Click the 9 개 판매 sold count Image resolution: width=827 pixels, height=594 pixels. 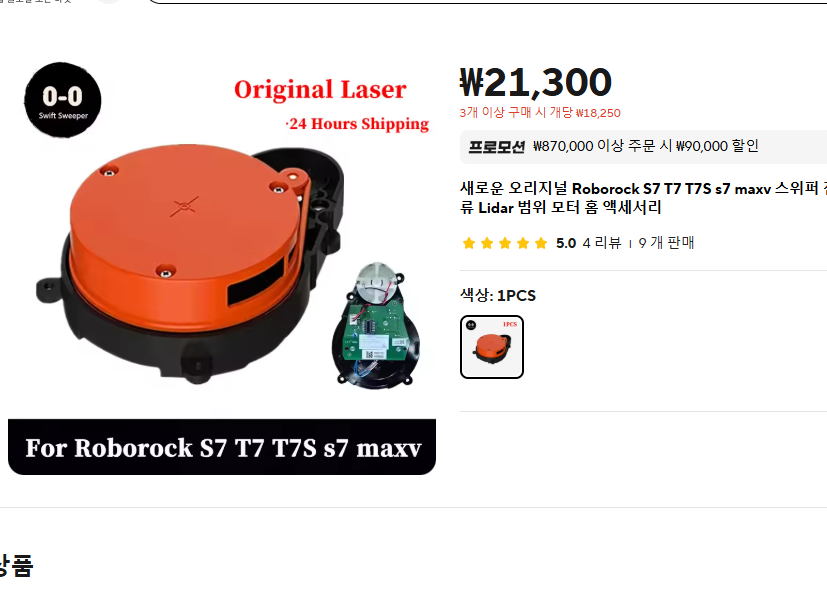point(666,243)
